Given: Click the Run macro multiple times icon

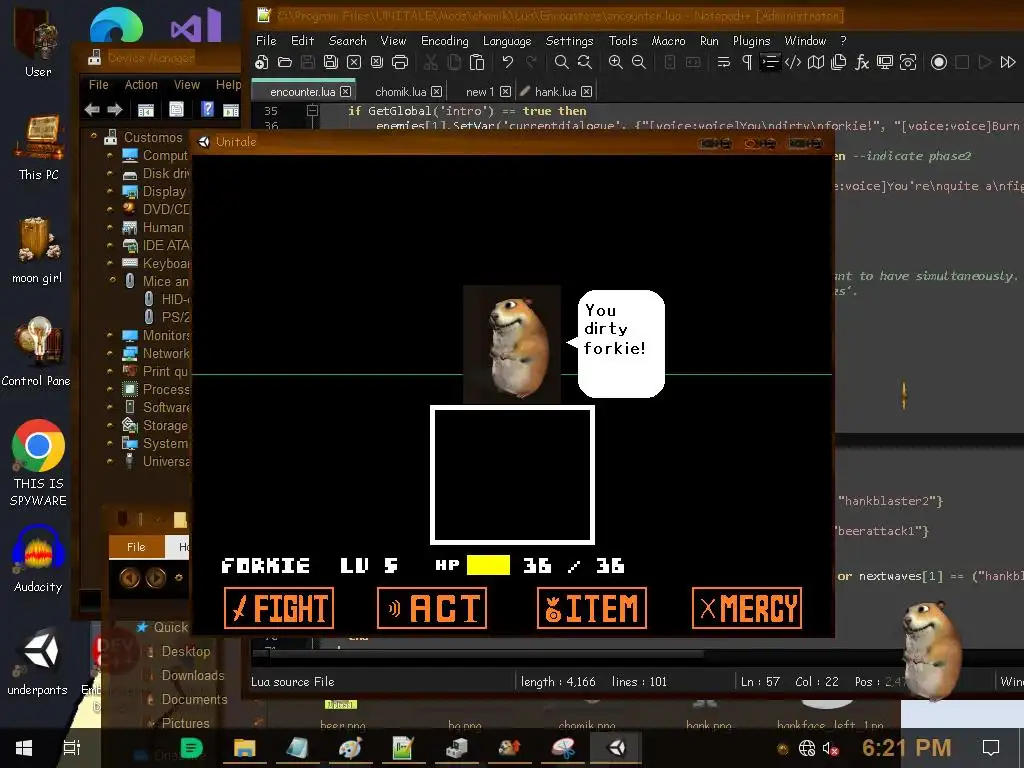Looking at the screenshot, I should [x=1008, y=62].
